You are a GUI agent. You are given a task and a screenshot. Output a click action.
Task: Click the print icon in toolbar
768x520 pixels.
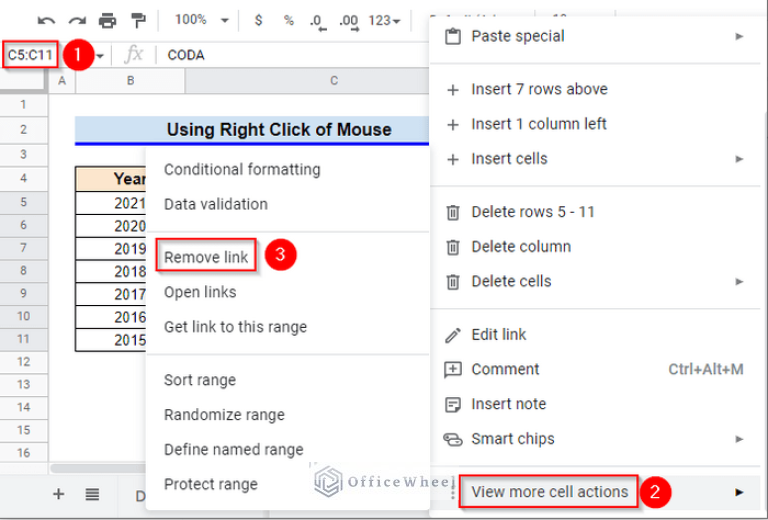pyautogui.click(x=107, y=20)
